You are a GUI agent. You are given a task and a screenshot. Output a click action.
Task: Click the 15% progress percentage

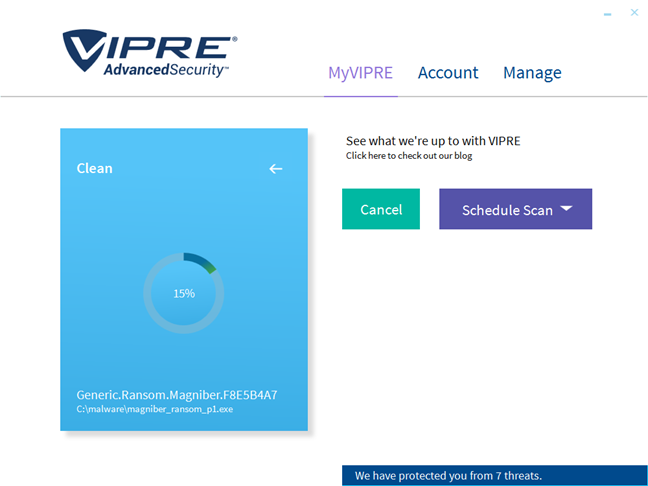[x=184, y=294]
